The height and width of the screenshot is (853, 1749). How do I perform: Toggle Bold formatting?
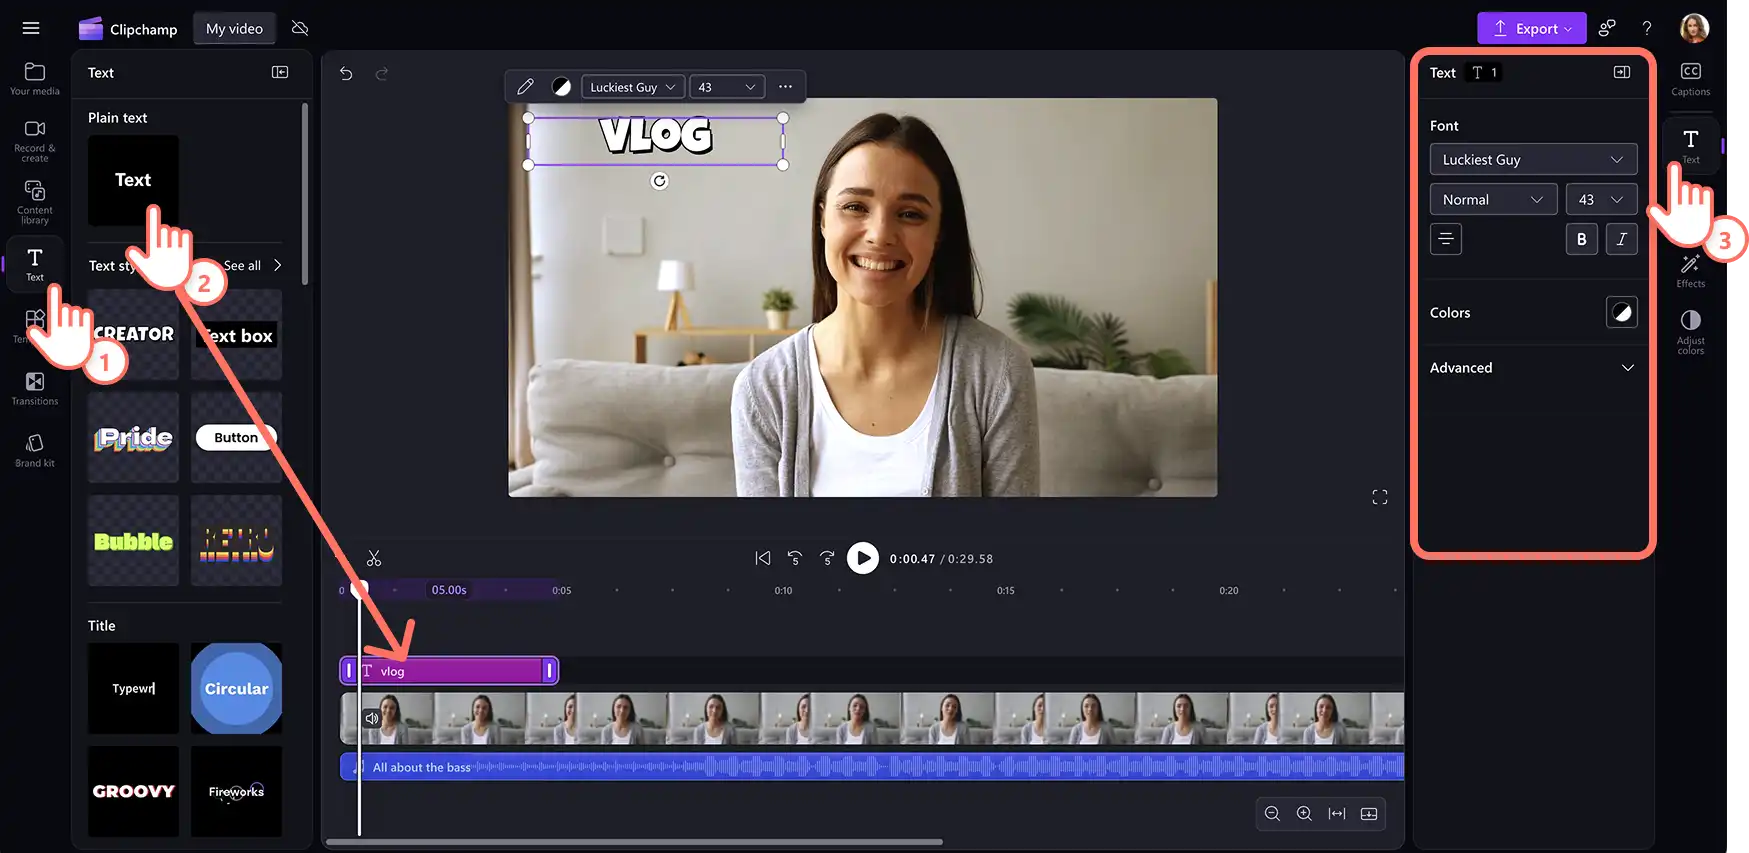click(x=1581, y=239)
